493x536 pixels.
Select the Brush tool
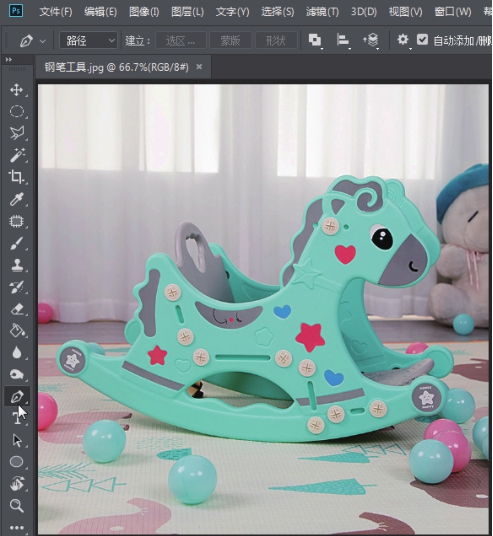pos(16,243)
